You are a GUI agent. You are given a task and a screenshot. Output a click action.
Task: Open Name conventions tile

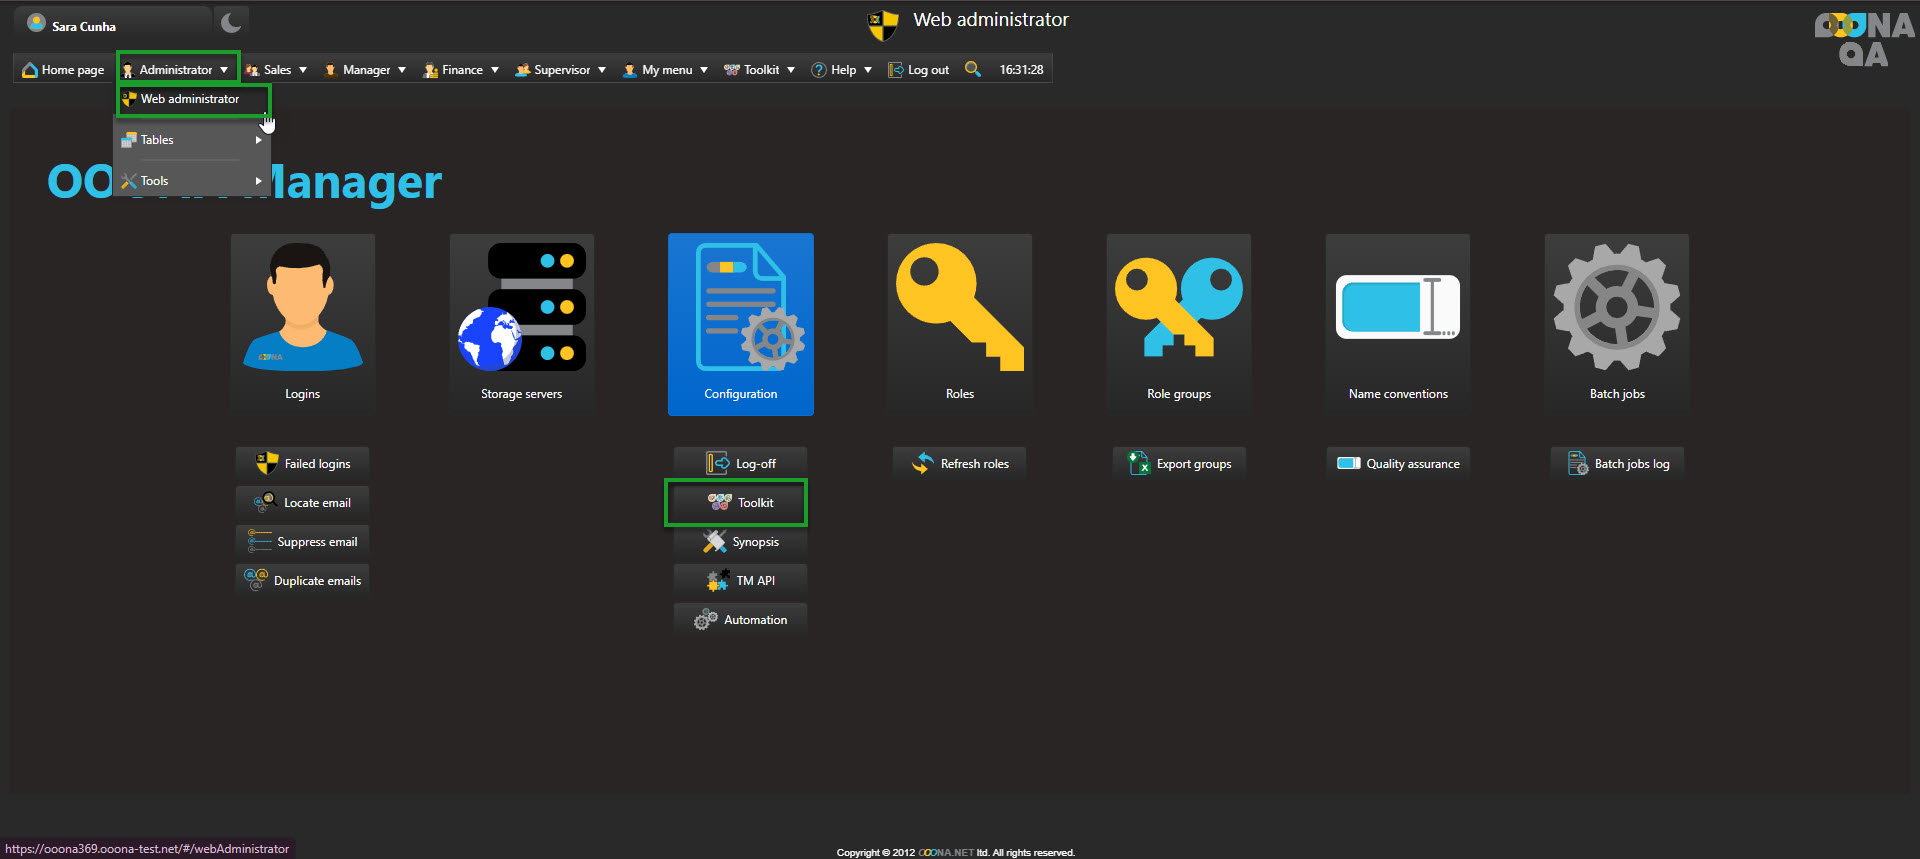(1397, 323)
